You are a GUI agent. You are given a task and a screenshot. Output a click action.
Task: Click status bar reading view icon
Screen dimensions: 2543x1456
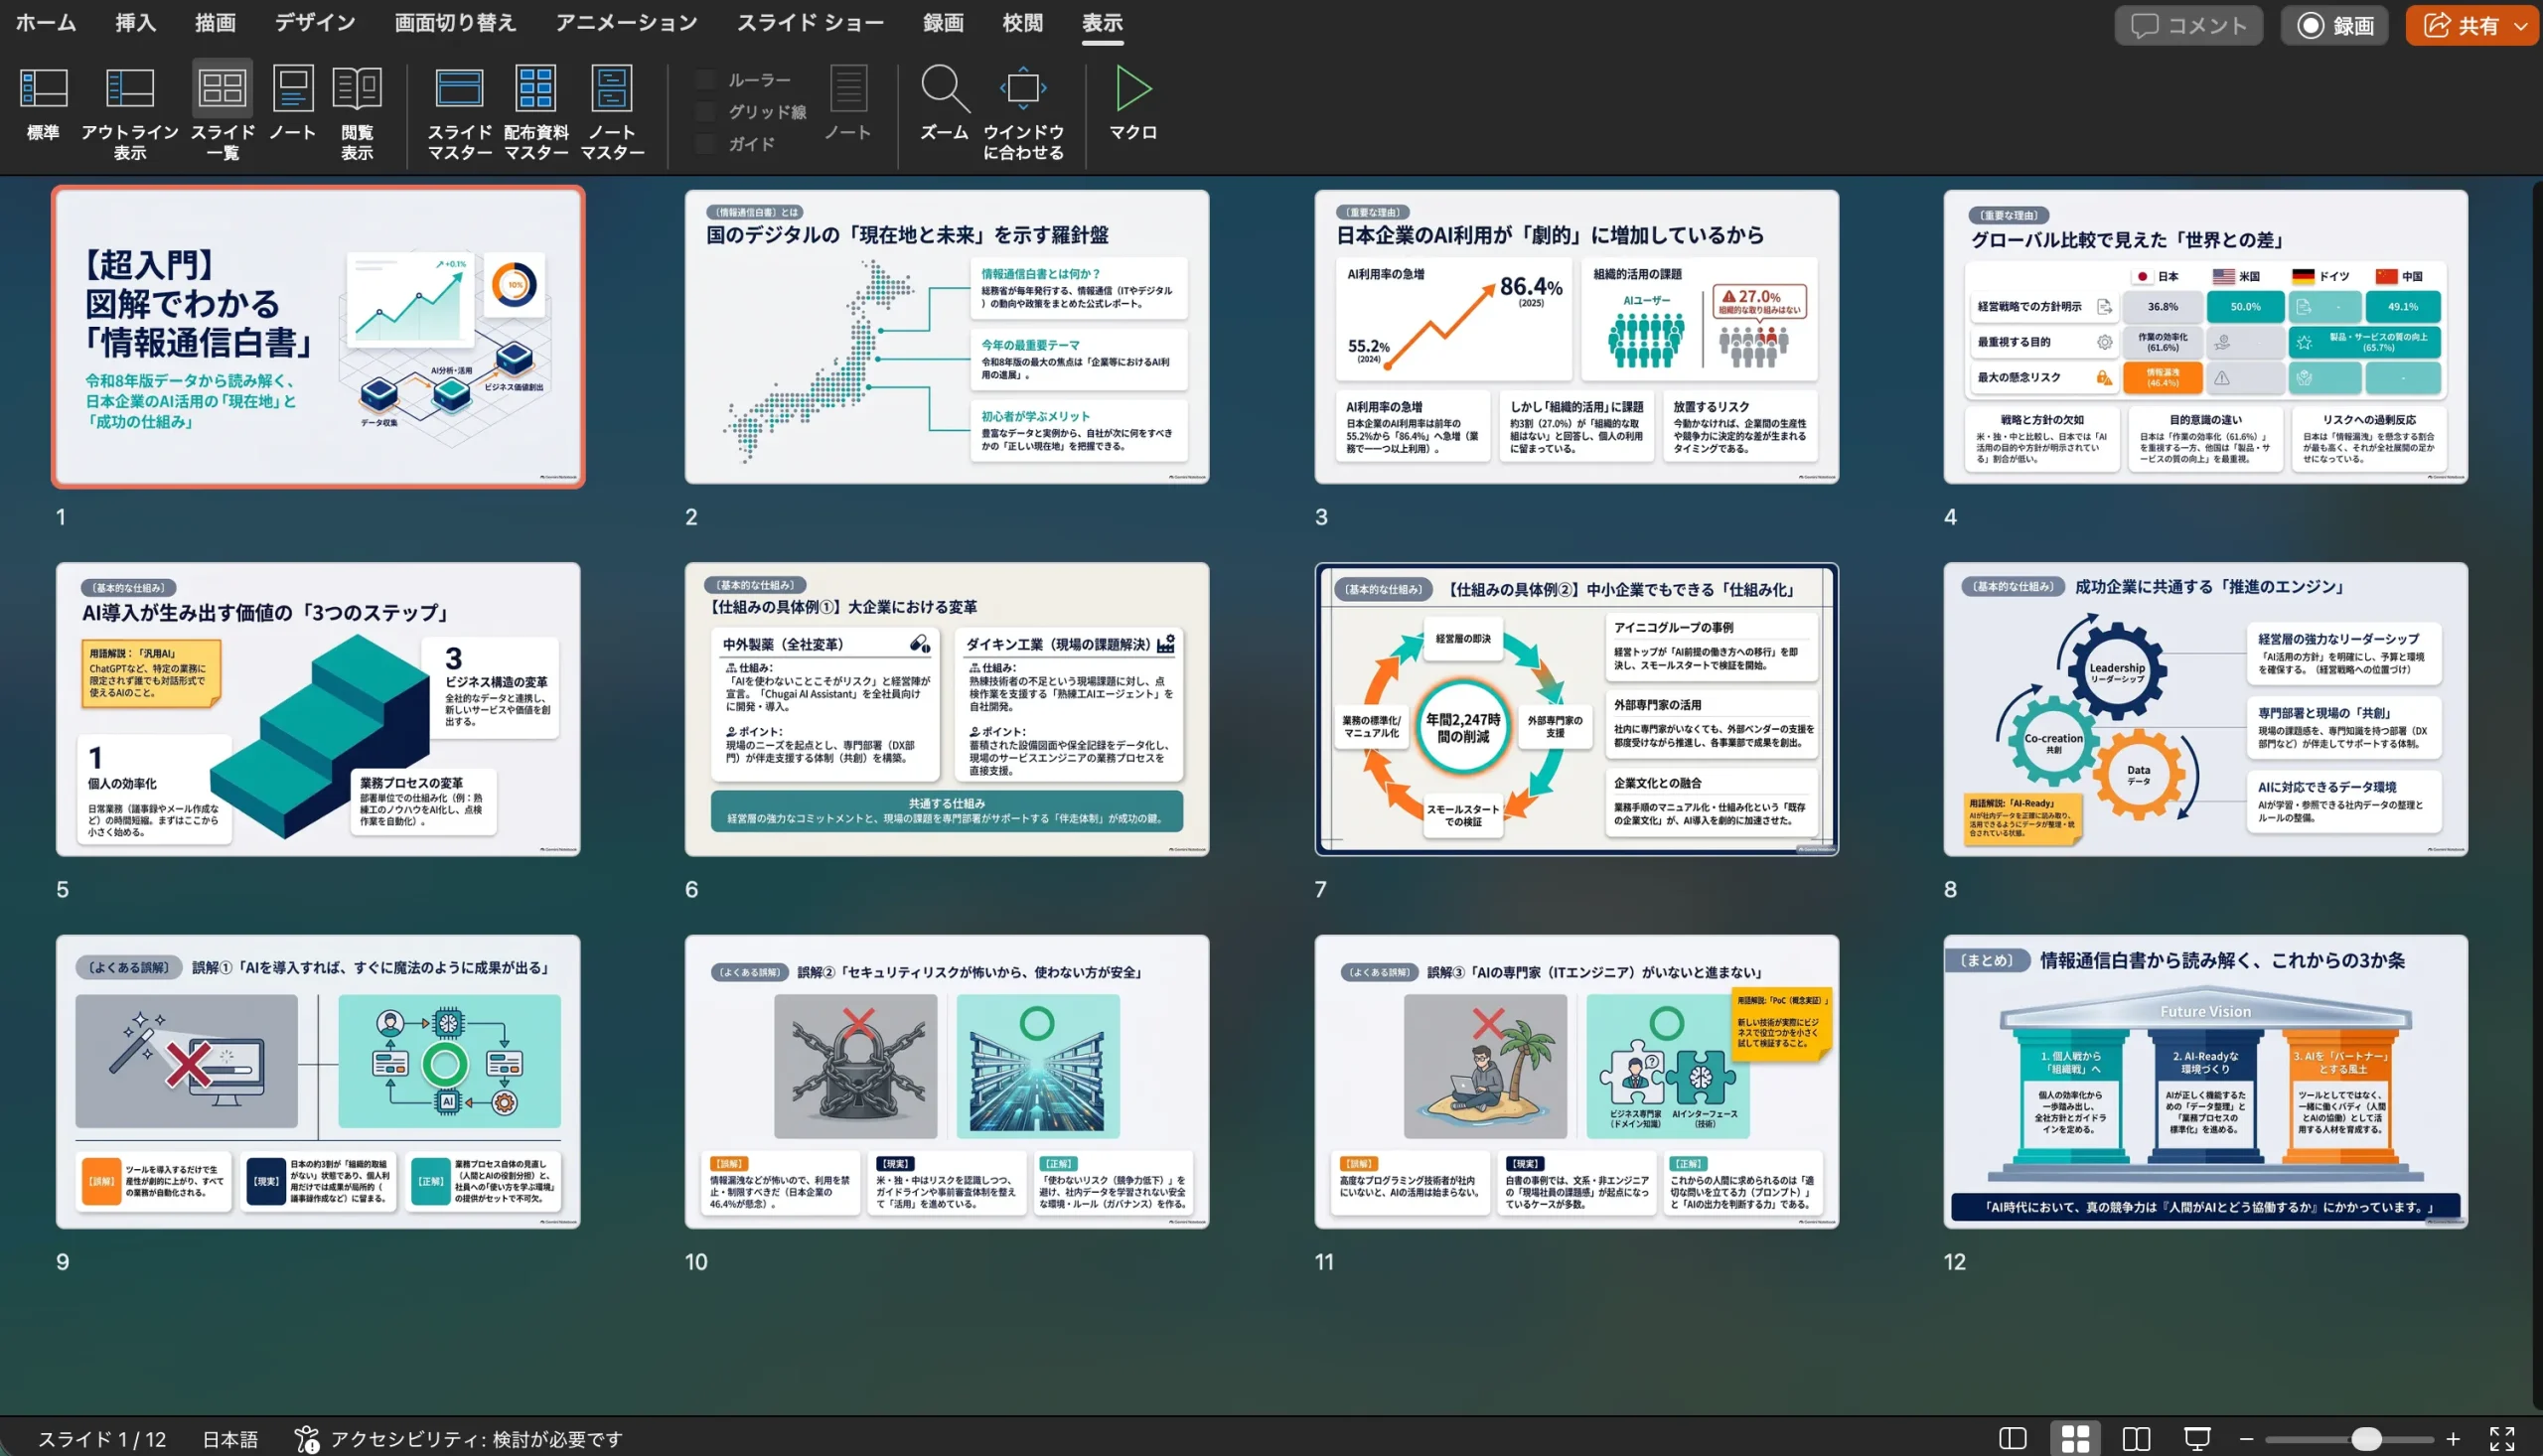(2137, 1439)
